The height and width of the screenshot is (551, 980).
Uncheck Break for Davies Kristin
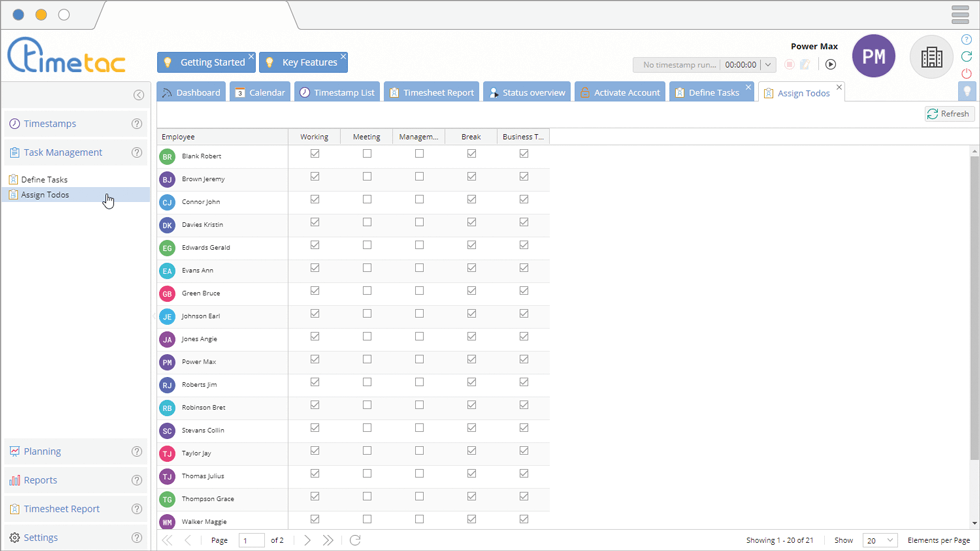pos(472,222)
